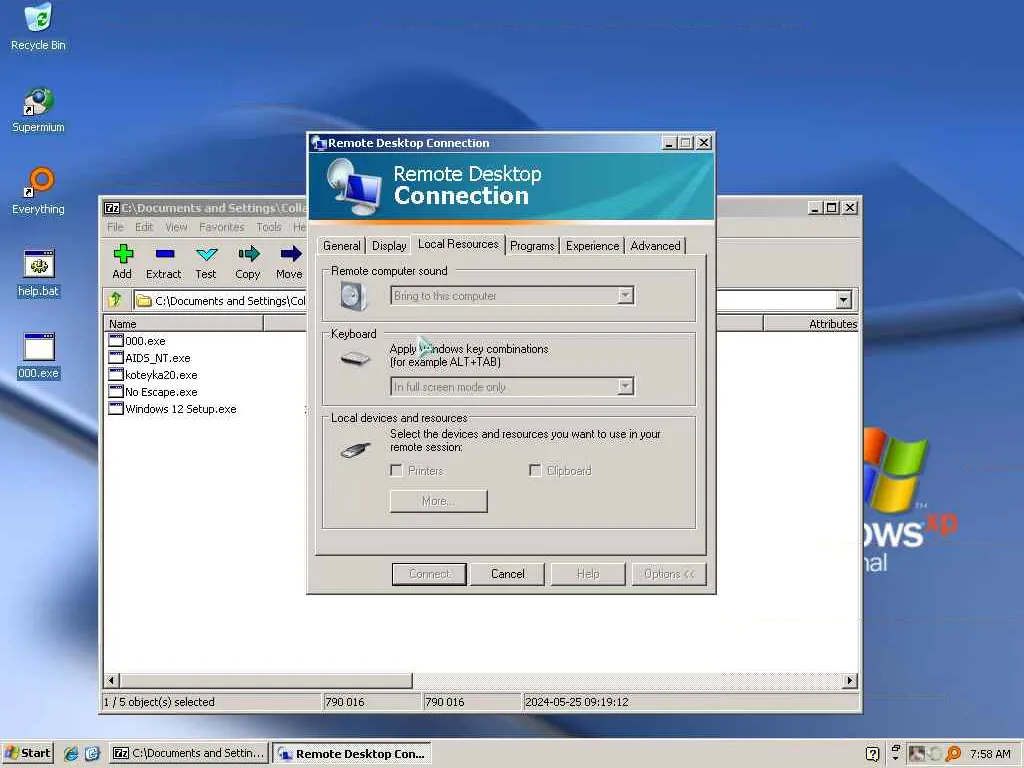Open the Everything search desktop shortcut

point(38,191)
